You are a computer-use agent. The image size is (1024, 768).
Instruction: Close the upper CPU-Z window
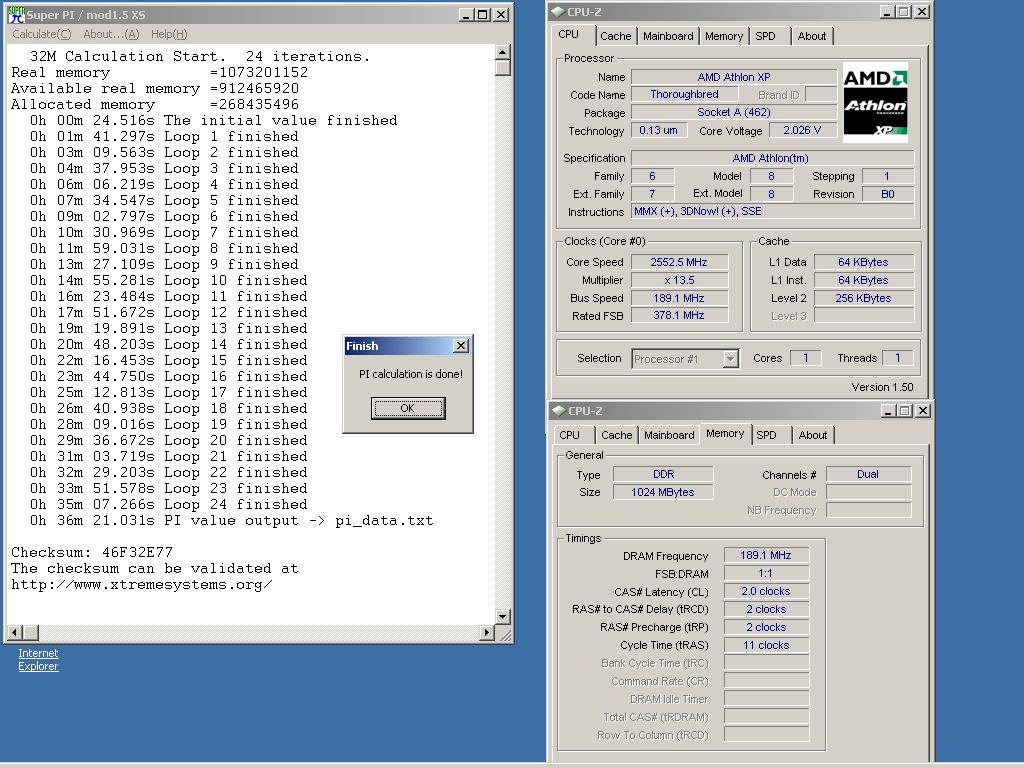[921, 12]
